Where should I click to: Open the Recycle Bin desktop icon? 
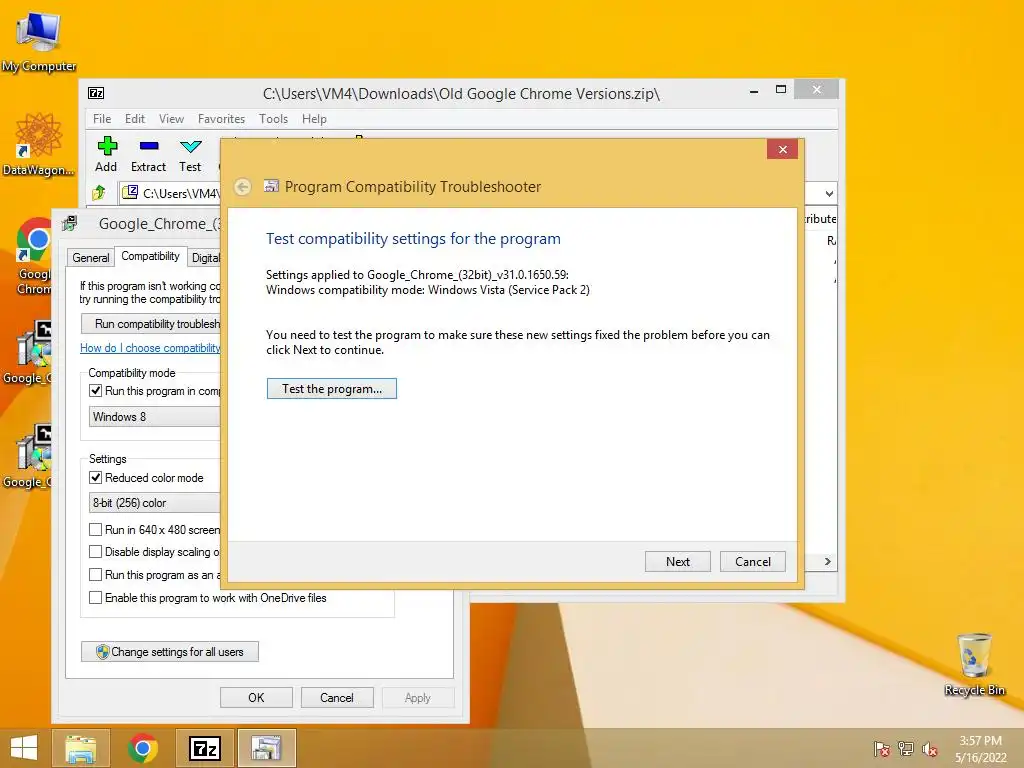pyautogui.click(x=974, y=664)
